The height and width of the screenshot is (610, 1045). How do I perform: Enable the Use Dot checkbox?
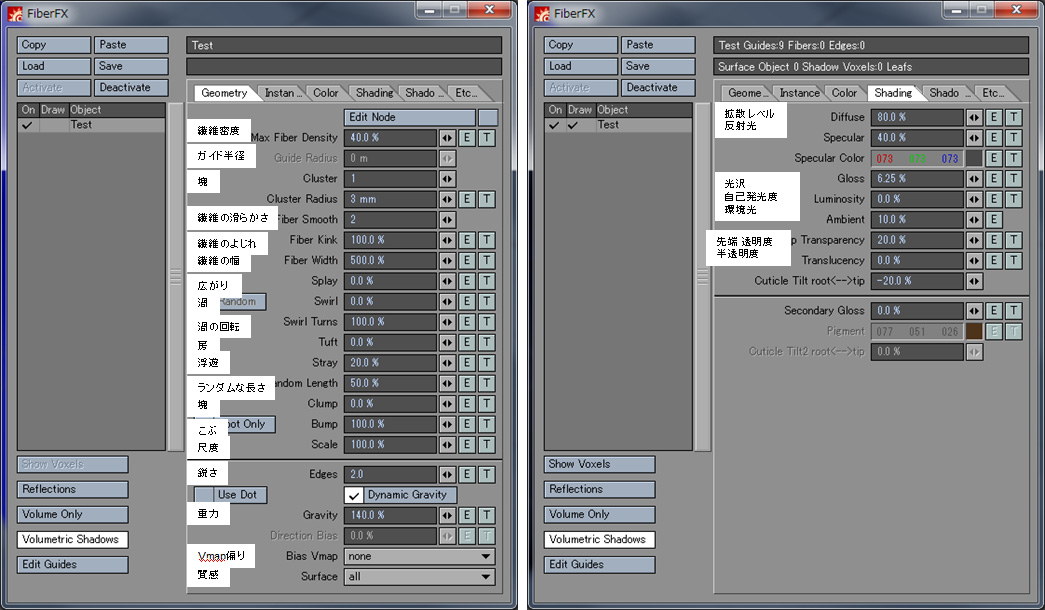[204, 496]
